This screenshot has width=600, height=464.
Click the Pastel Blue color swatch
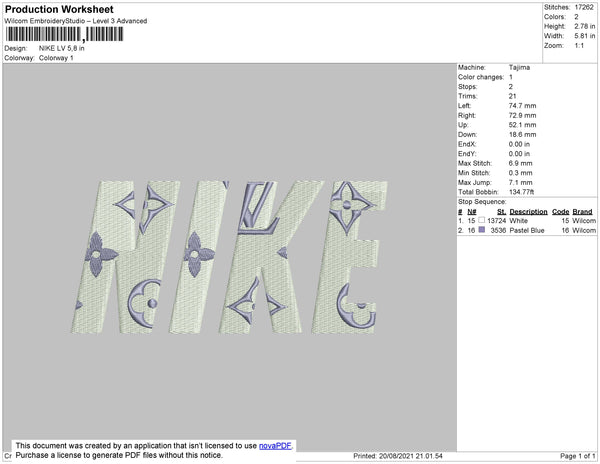pos(482,230)
